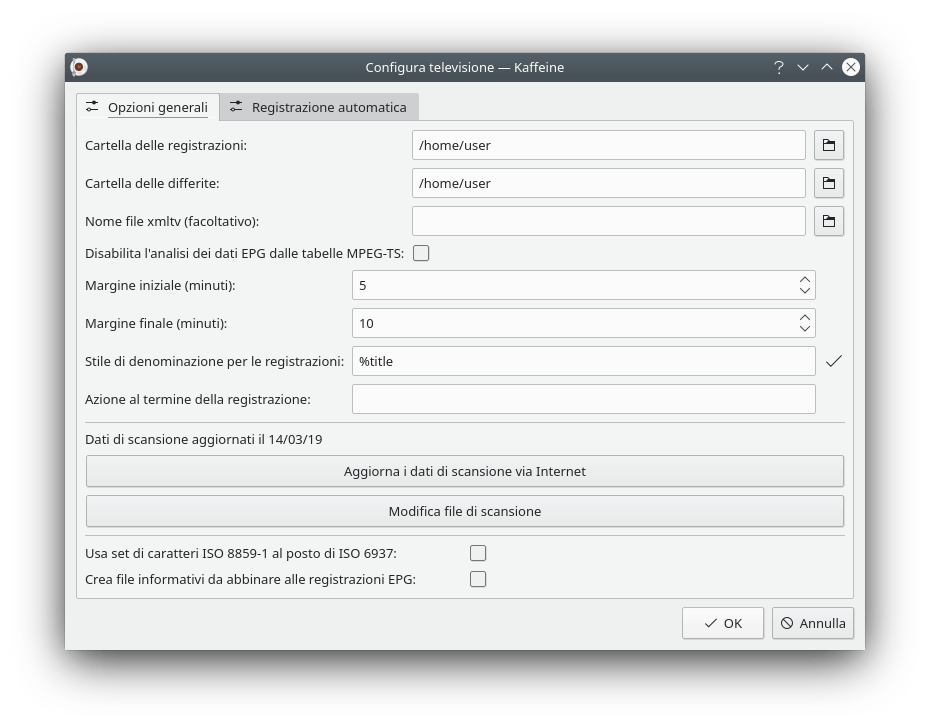Screen dimensions: 930x727
Task: Browse for xmltv file name
Action: coord(829,221)
